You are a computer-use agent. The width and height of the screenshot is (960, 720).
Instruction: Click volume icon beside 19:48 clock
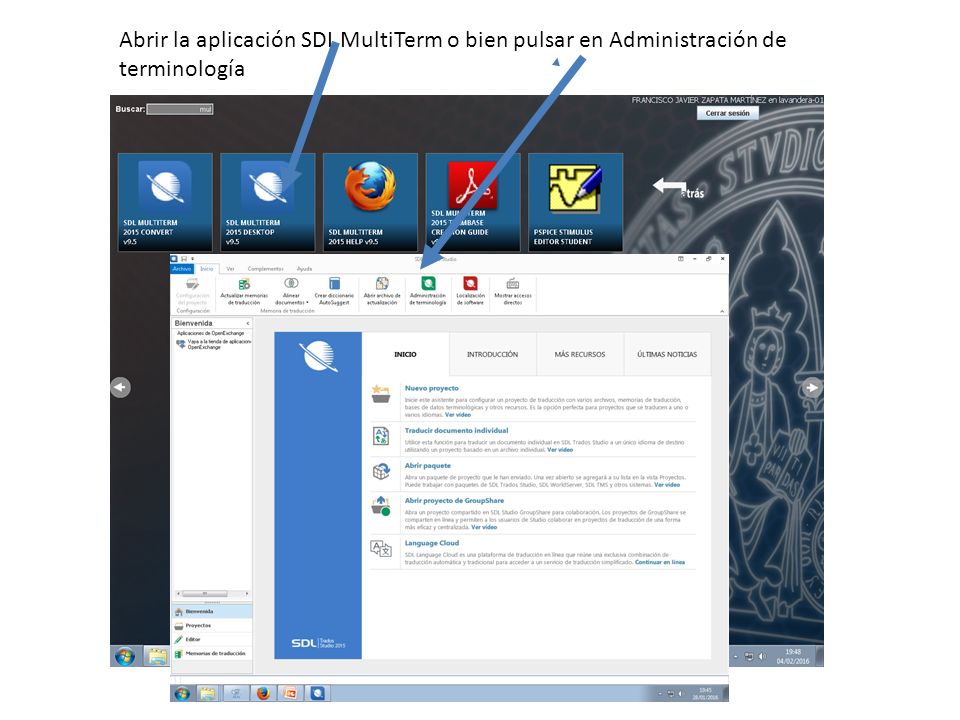click(x=762, y=656)
